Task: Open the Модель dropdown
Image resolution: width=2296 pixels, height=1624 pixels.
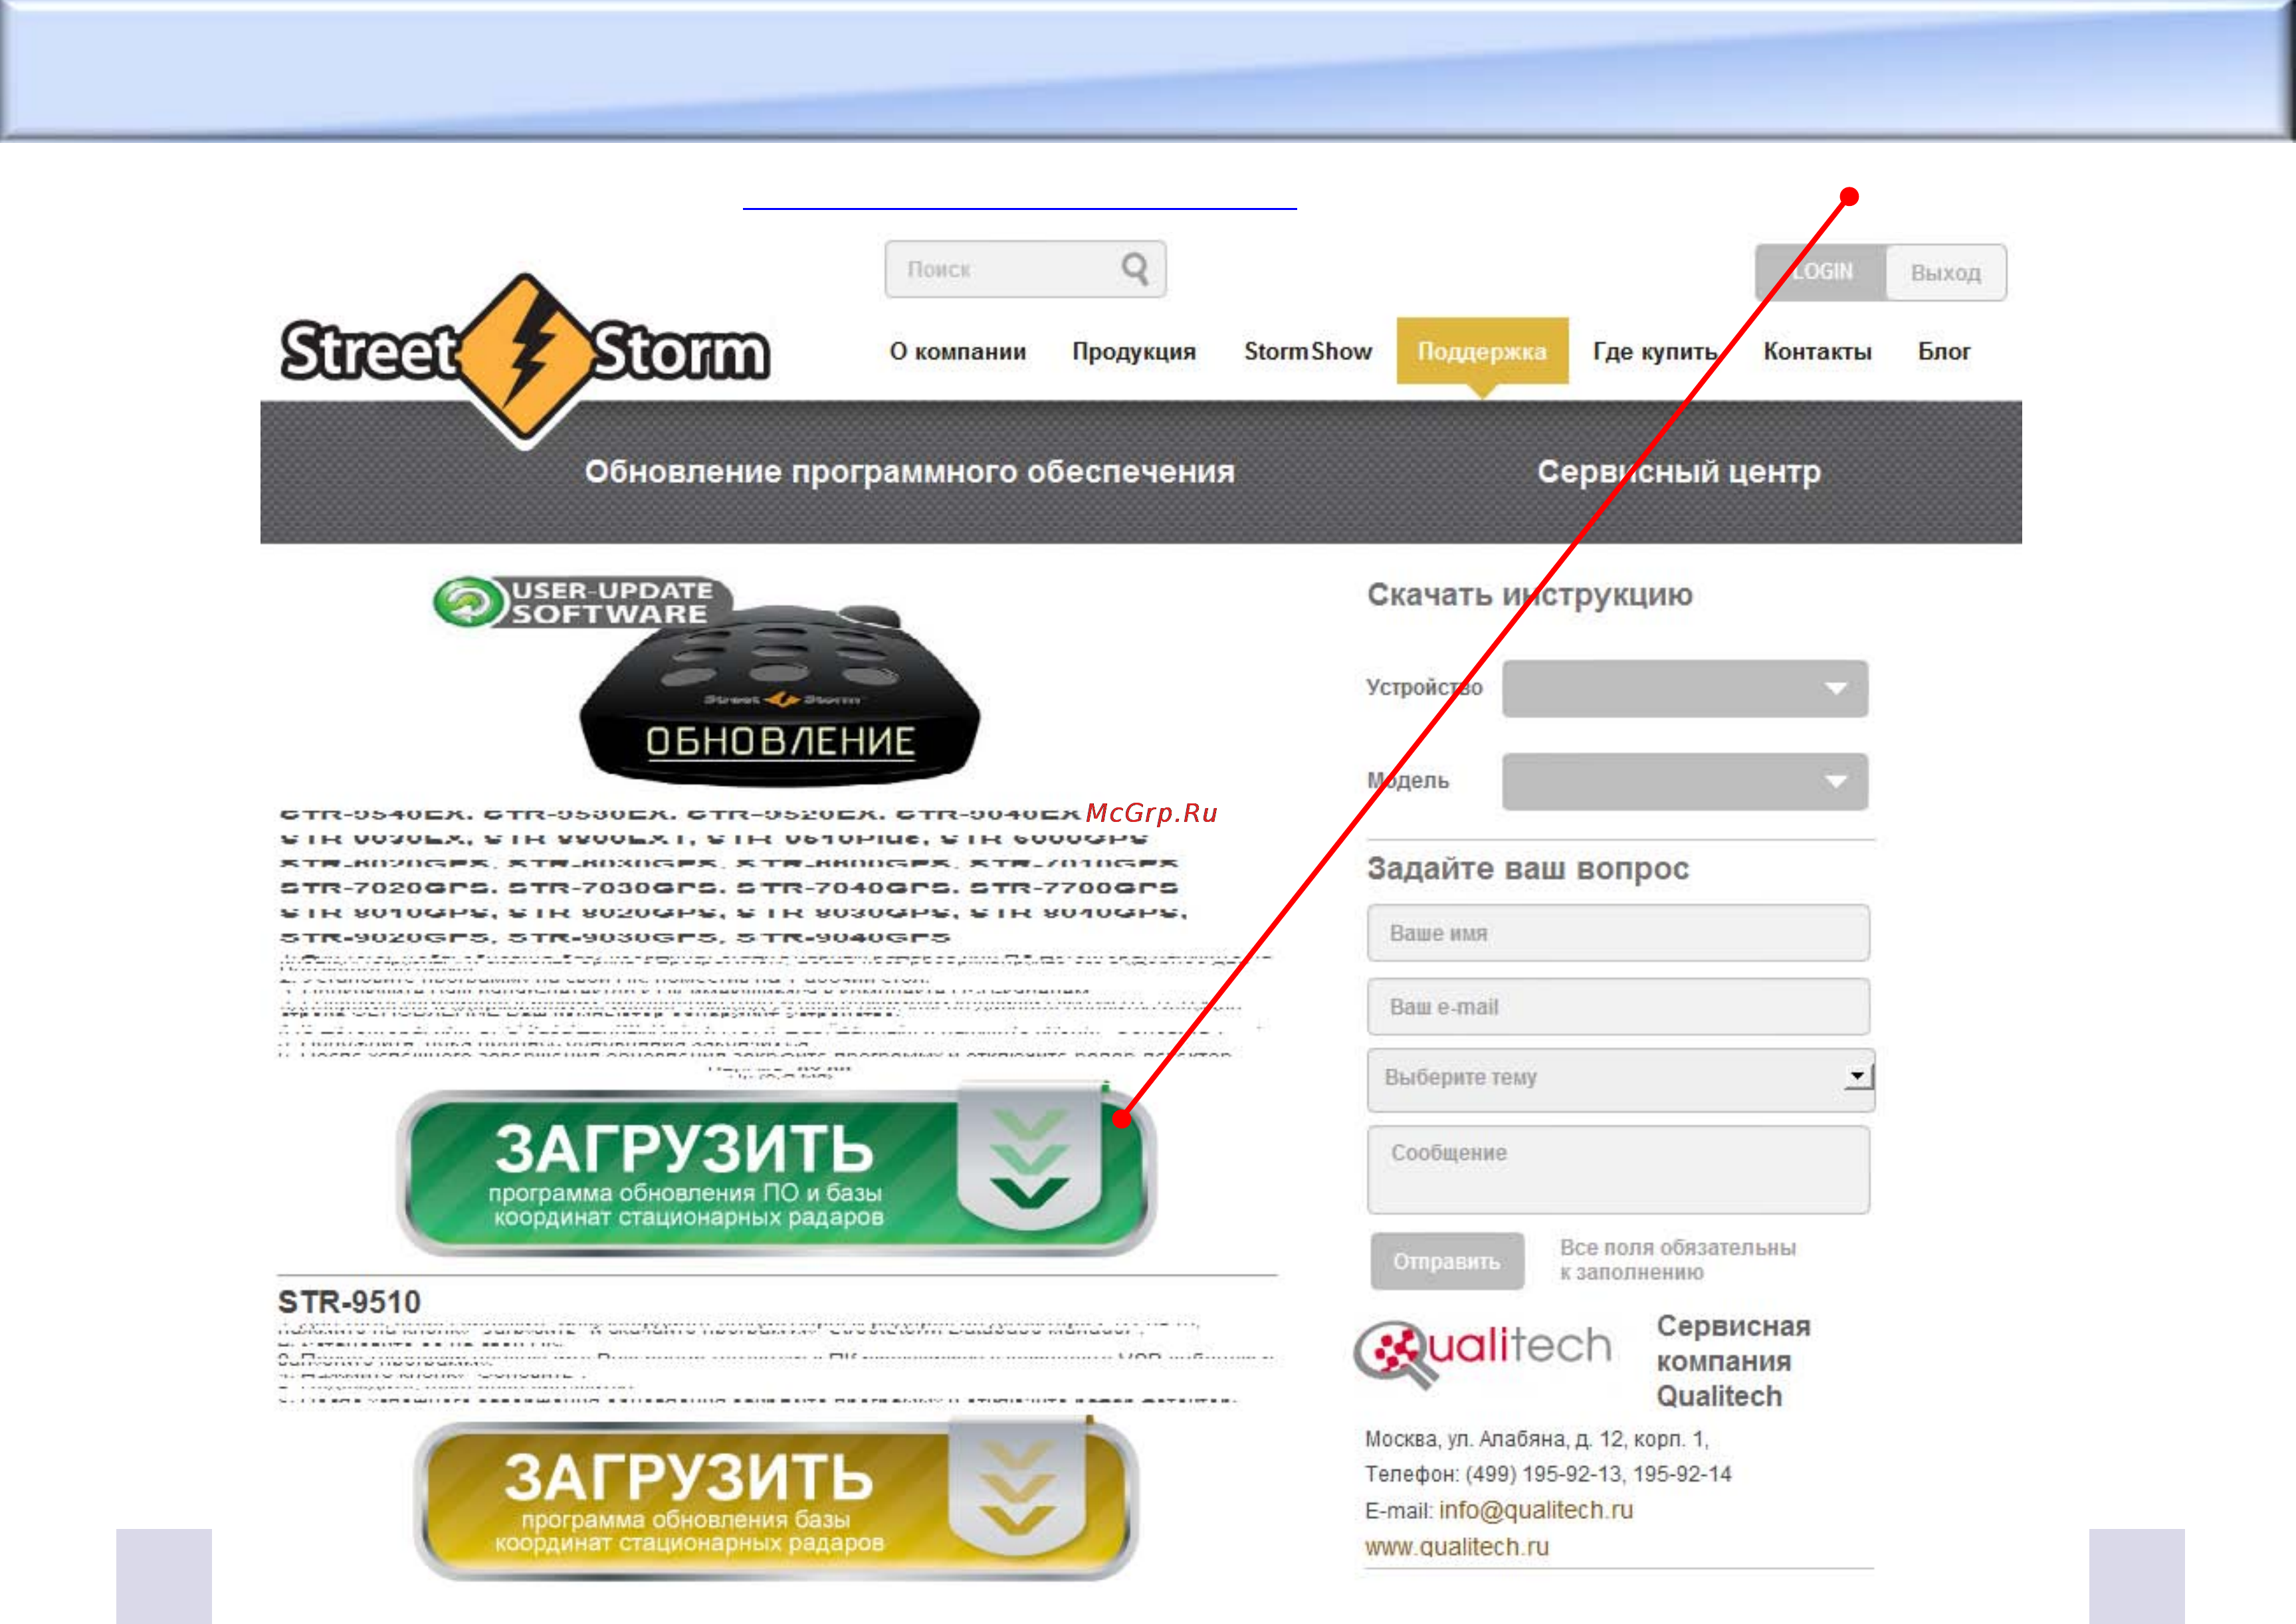Action: coord(1685,781)
